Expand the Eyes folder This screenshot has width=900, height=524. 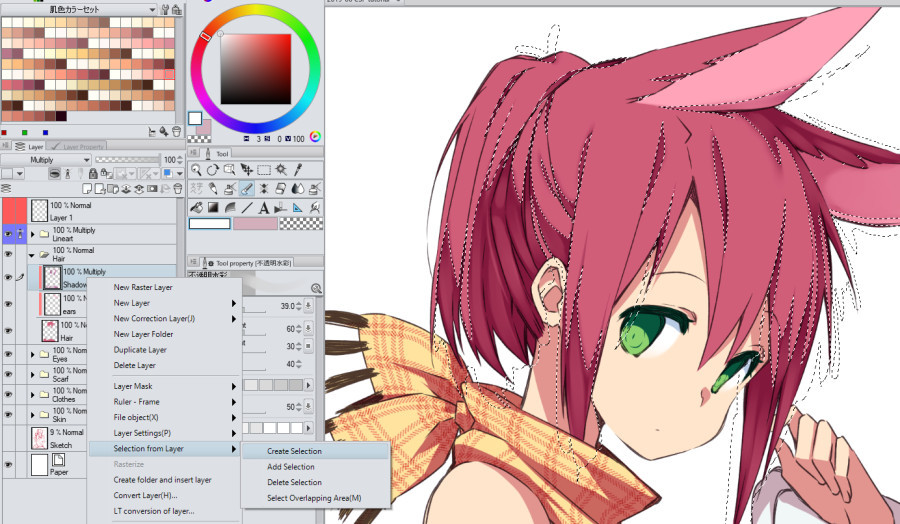[x=33, y=354]
